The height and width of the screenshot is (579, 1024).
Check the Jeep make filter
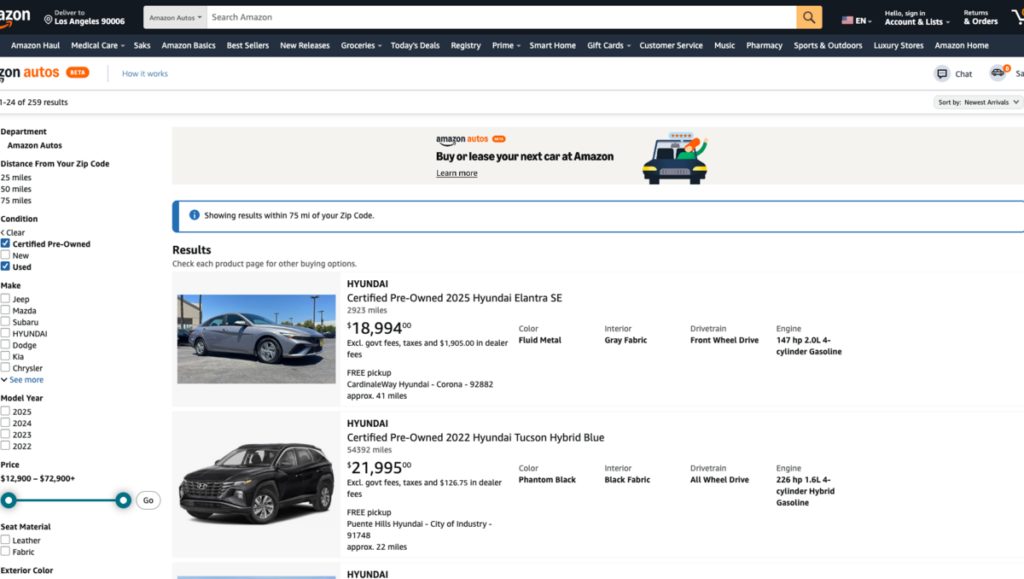[5, 299]
